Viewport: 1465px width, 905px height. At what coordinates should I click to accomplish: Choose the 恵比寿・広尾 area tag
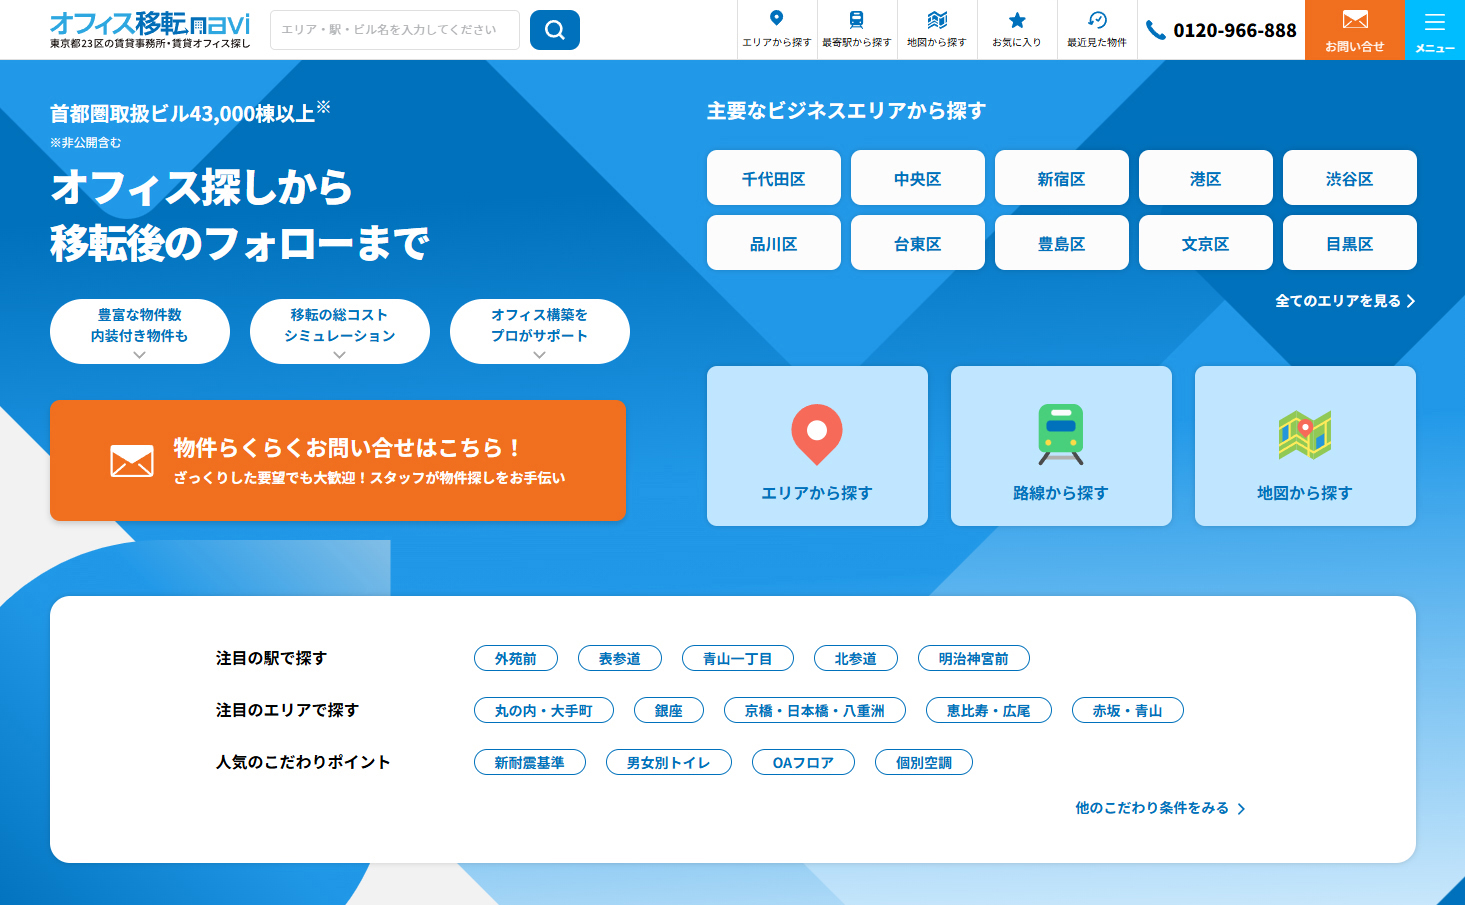(989, 710)
